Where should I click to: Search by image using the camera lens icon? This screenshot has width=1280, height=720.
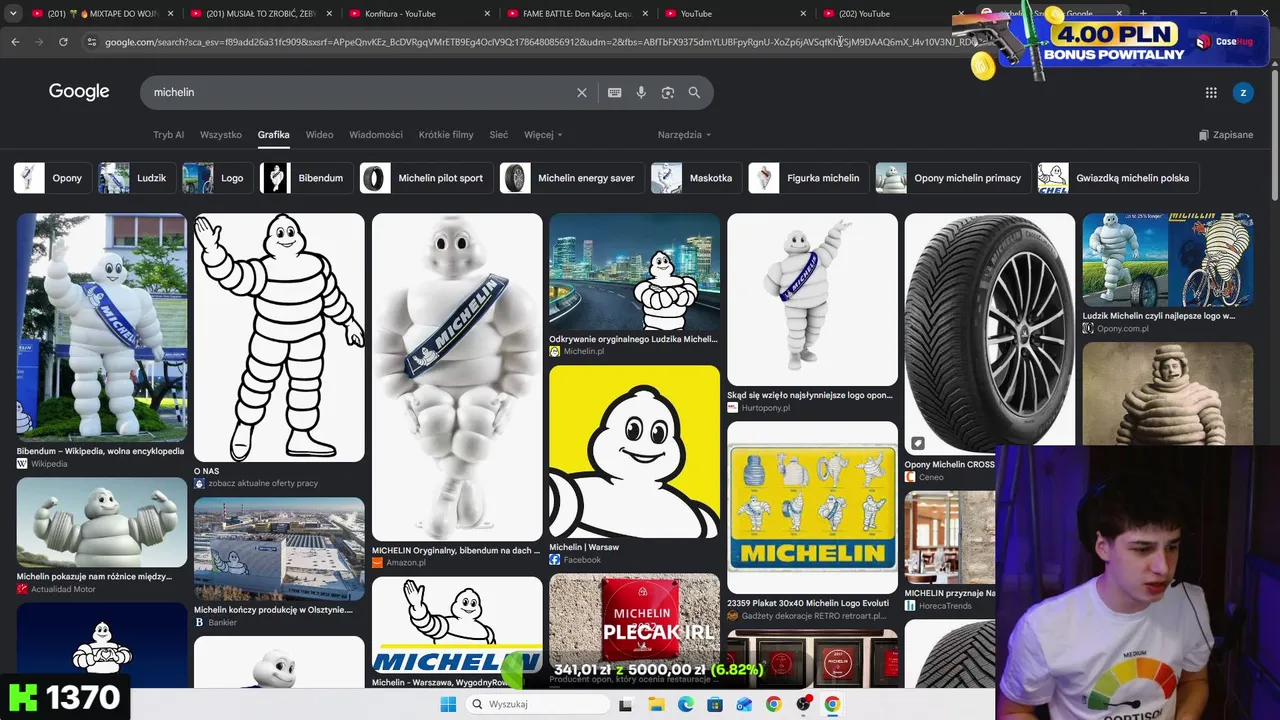(668, 92)
